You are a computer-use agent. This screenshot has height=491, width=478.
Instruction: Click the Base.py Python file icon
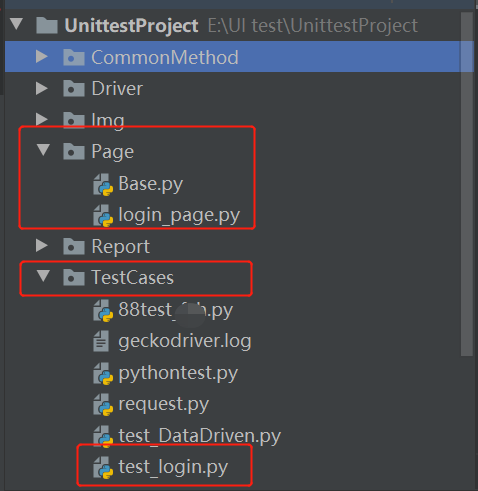(x=103, y=184)
